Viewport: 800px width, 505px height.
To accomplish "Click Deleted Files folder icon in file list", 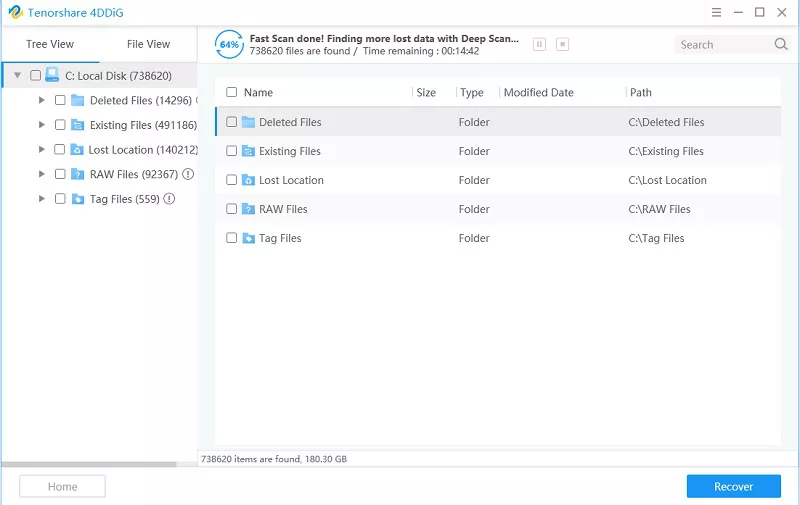I will 248,122.
